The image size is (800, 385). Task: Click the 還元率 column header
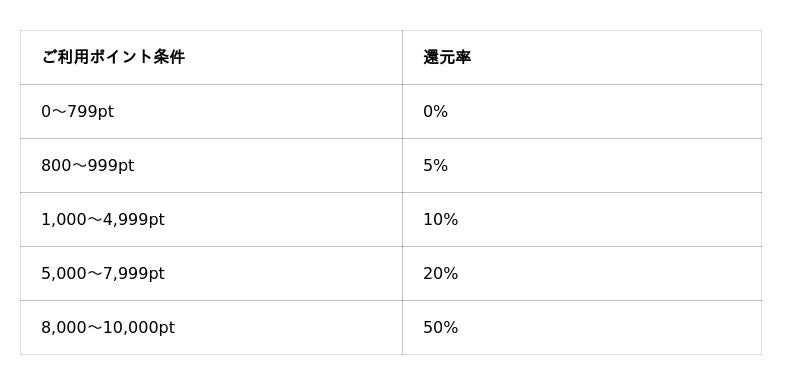[582, 58]
